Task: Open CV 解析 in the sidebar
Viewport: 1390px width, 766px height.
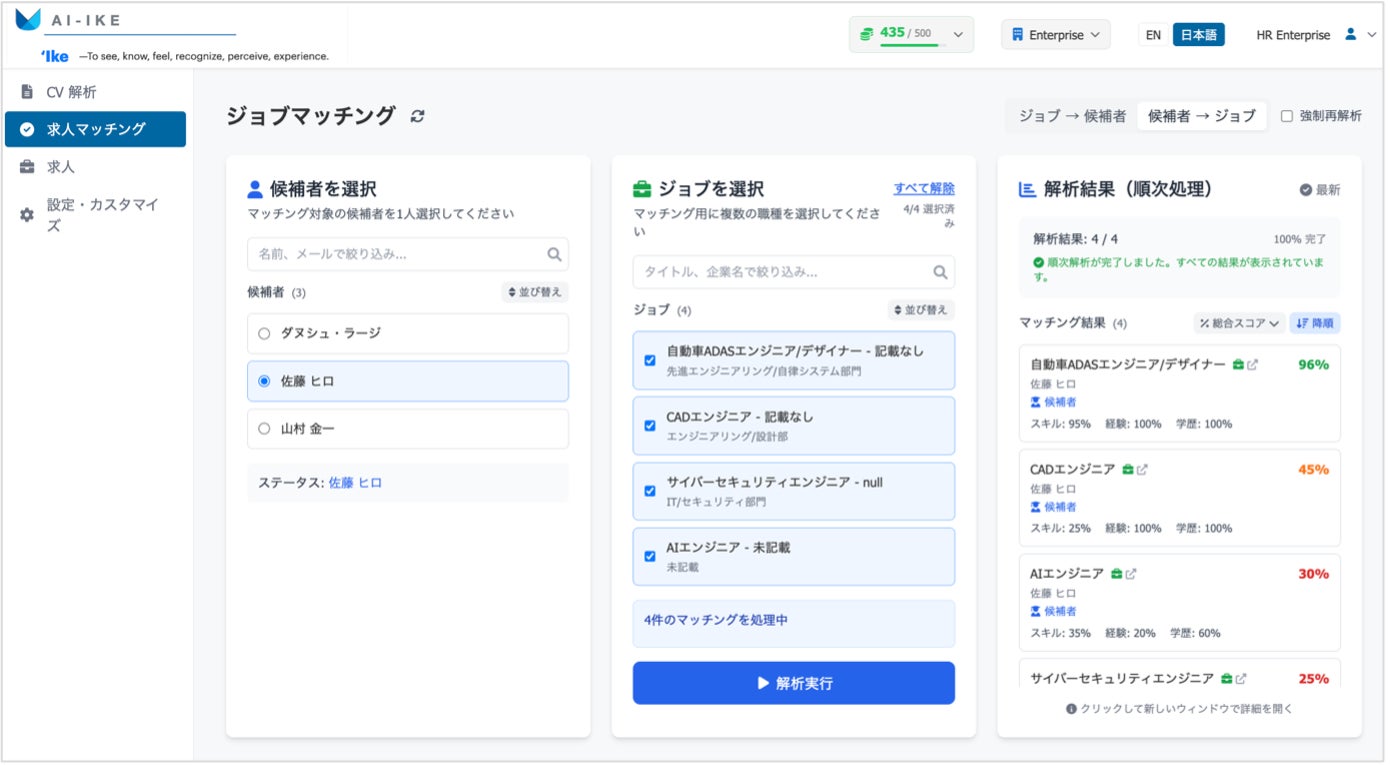Action: (x=71, y=92)
